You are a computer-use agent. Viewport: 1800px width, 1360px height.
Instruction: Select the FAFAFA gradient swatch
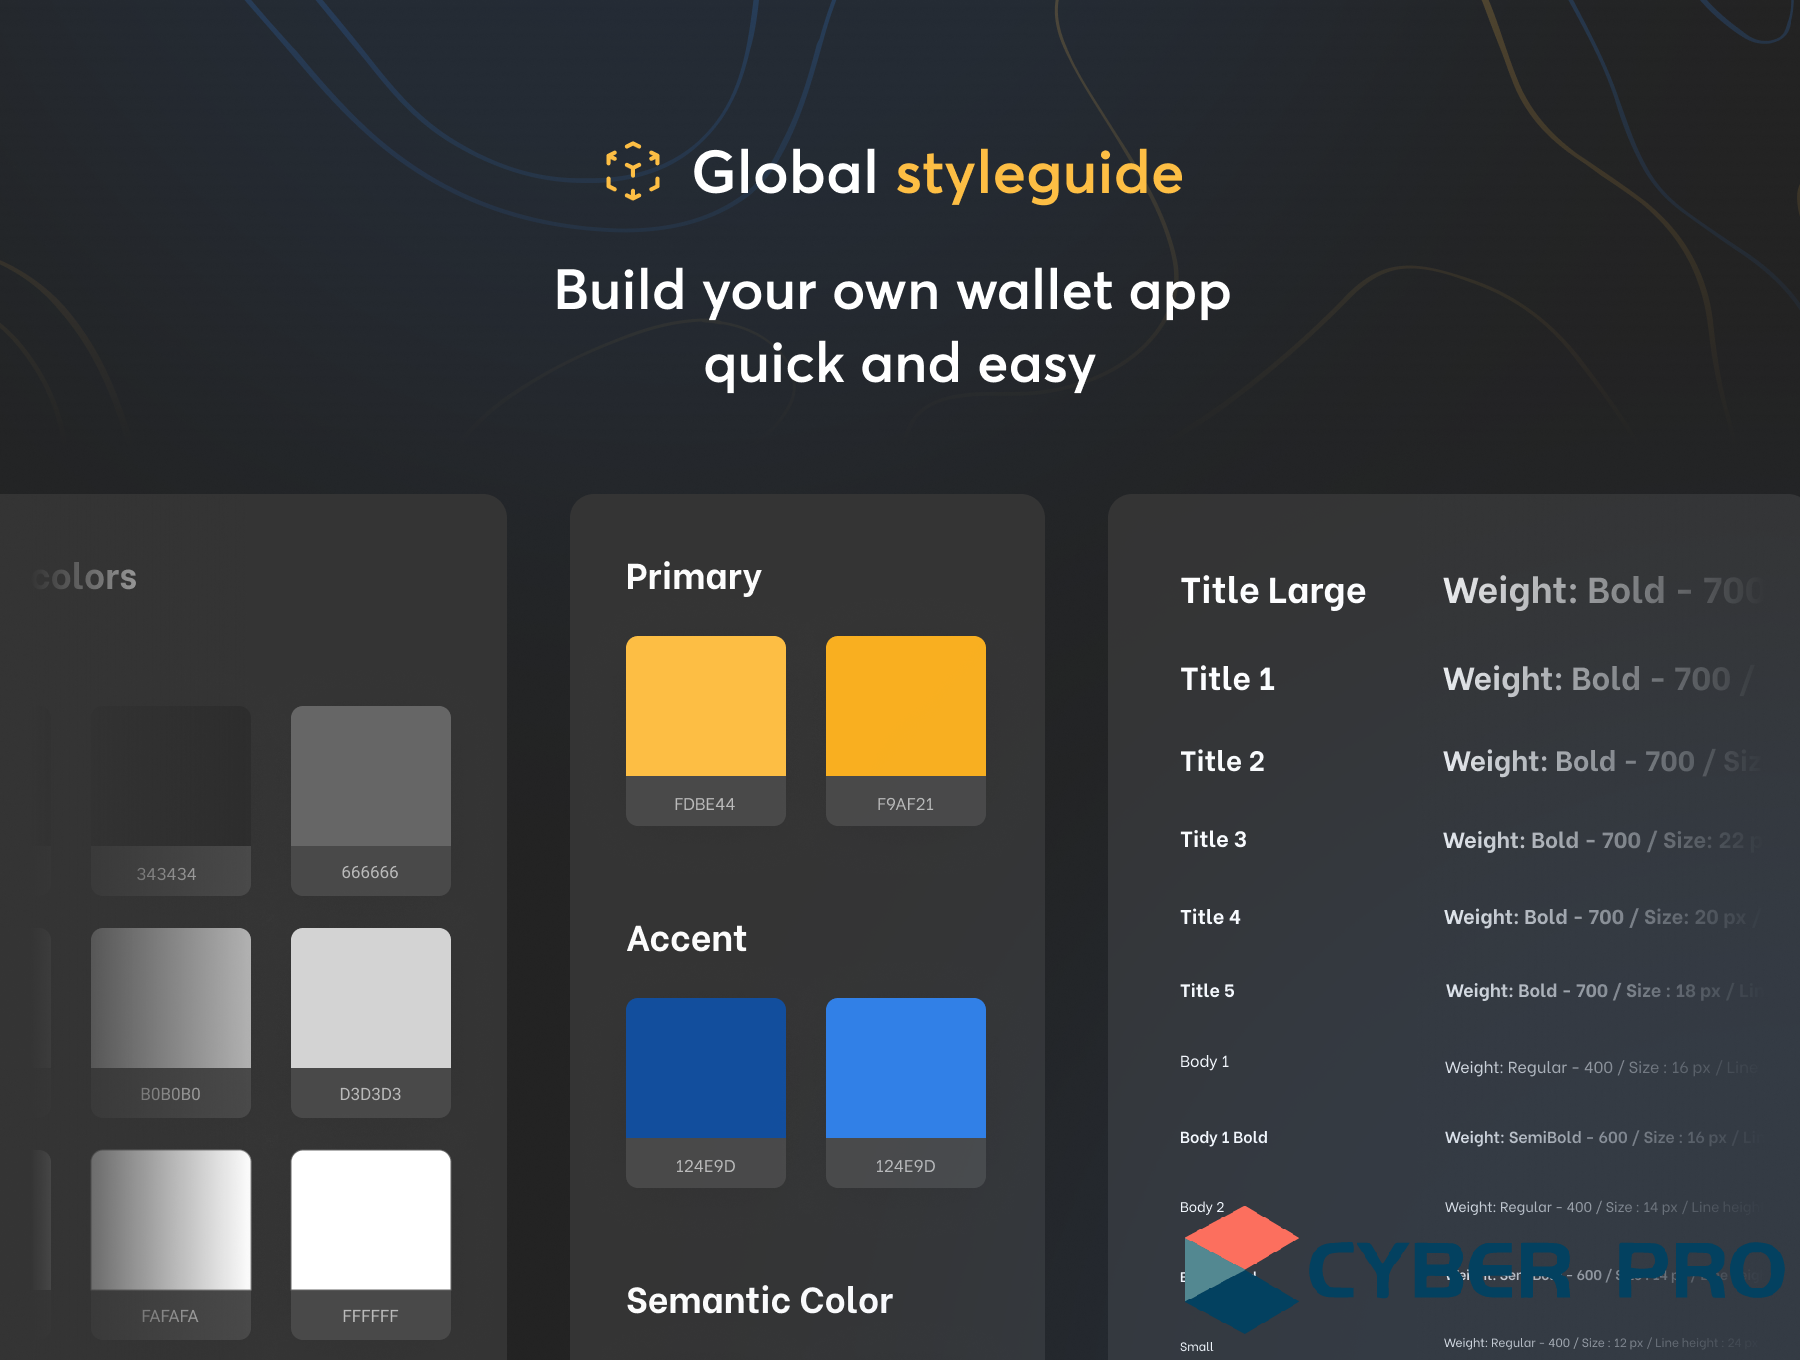[x=170, y=1220]
